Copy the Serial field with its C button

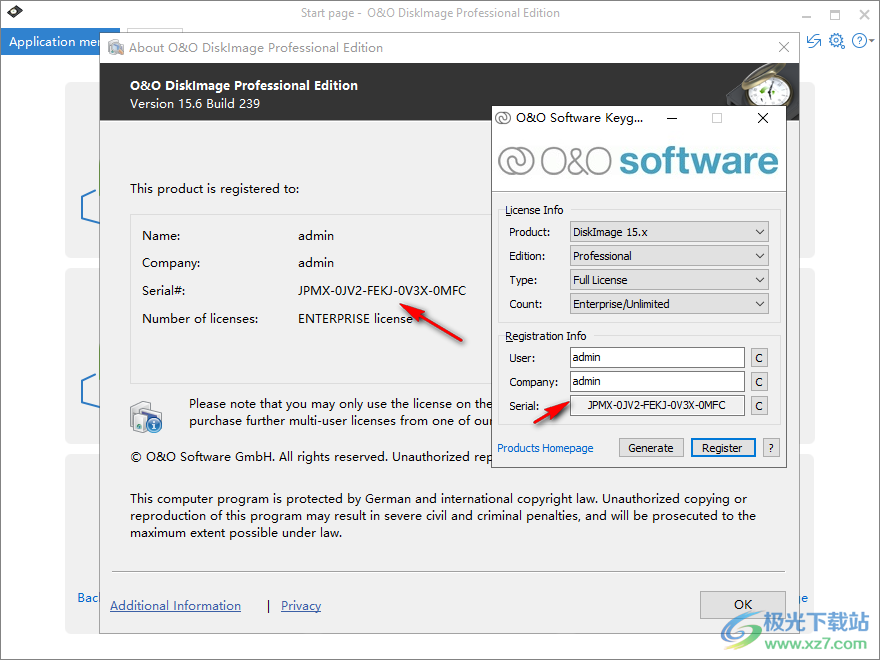(x=757, y=405)
